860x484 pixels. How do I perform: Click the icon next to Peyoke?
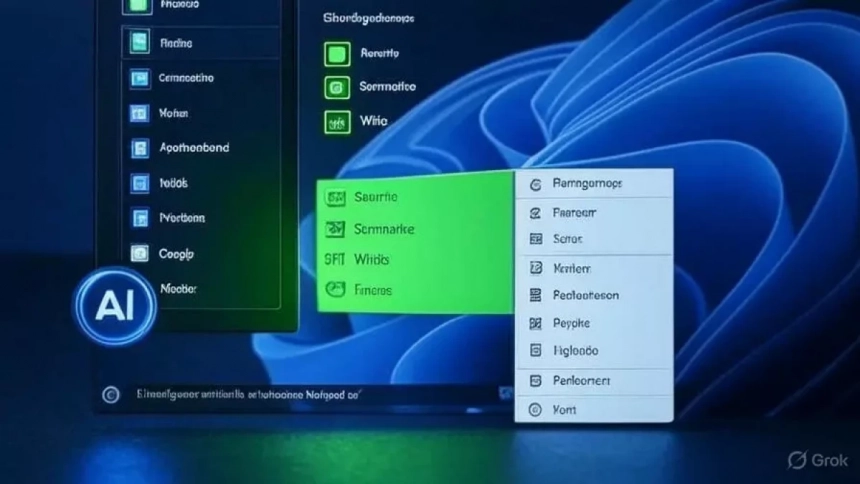[x=535, y=324]
